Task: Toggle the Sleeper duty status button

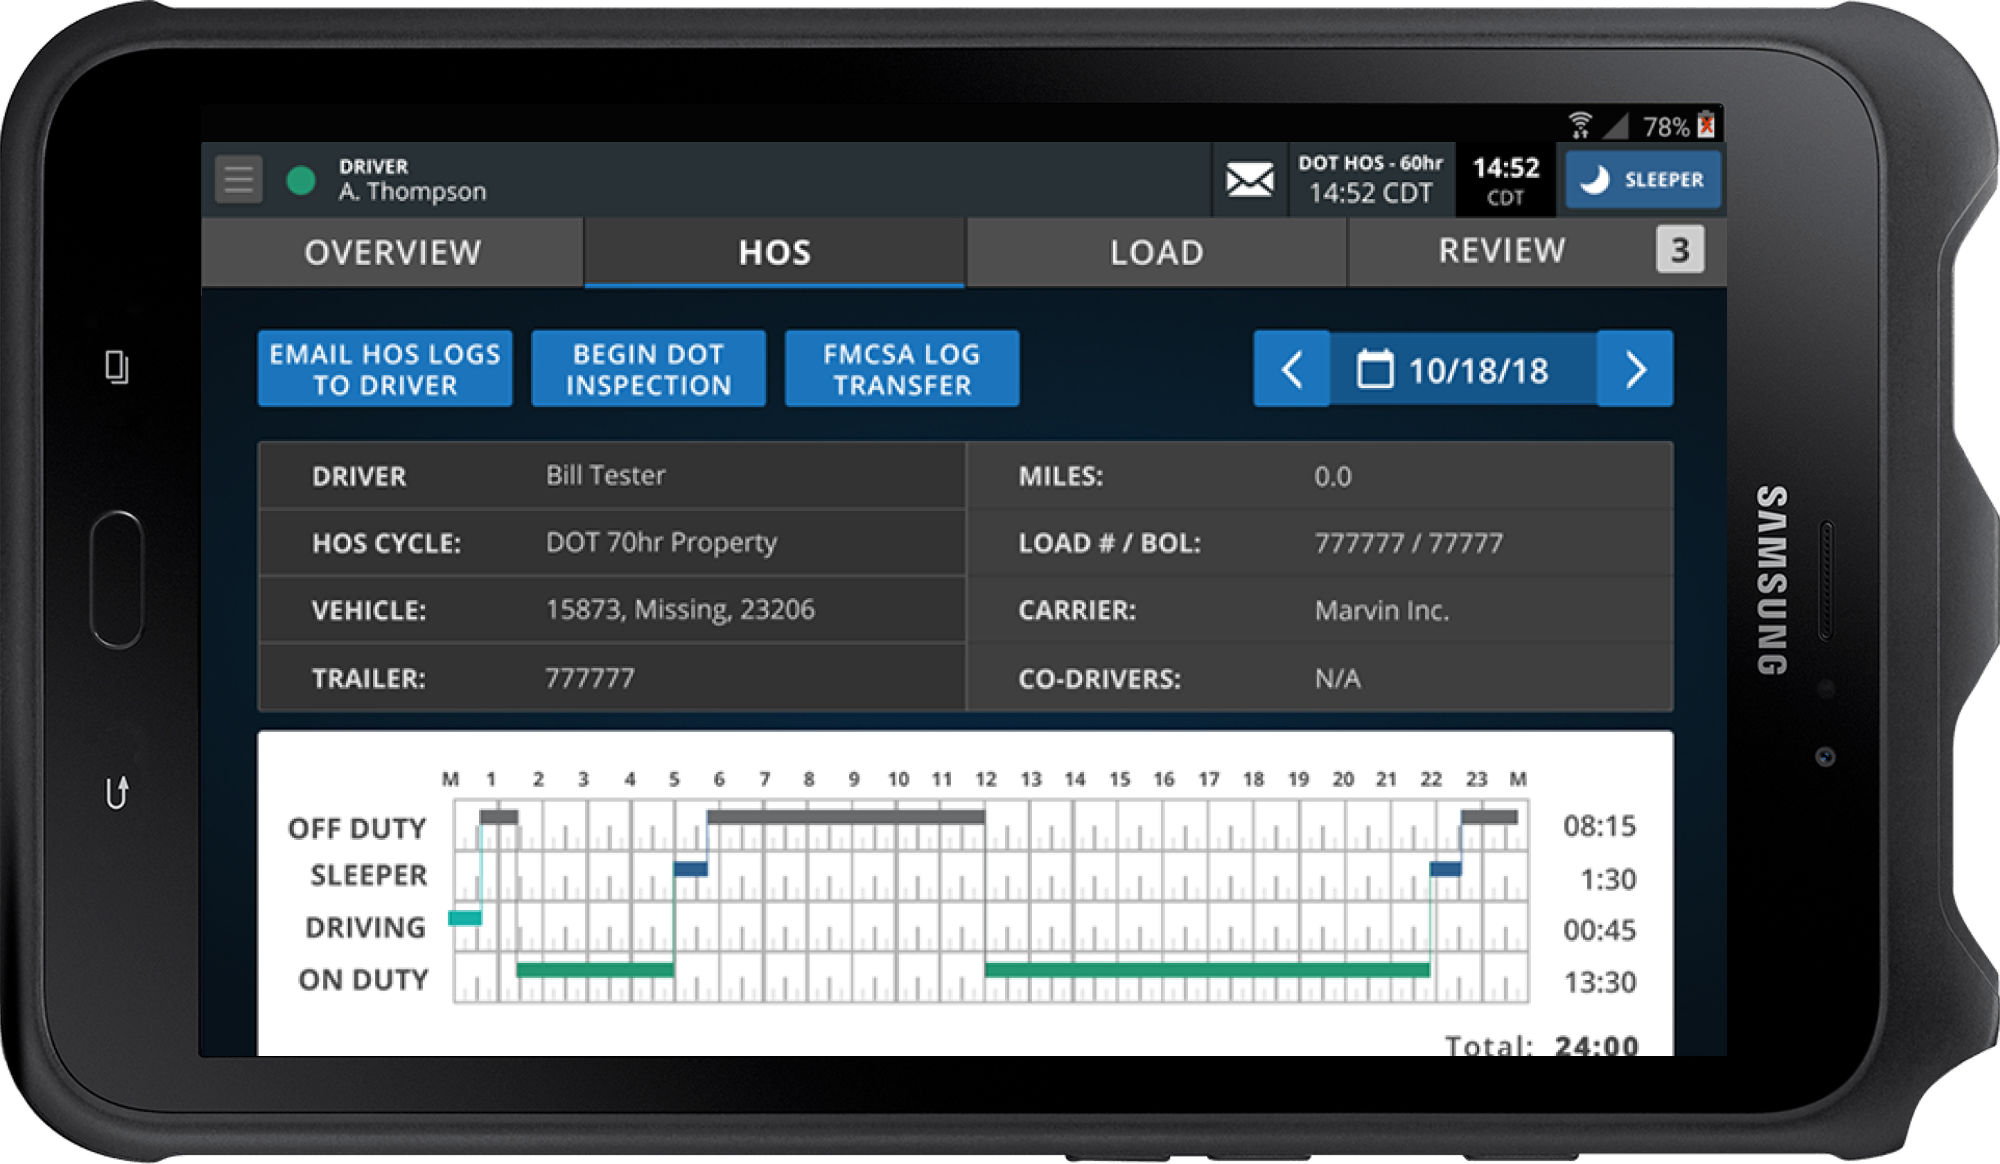Action: [x=1643, y=180]
